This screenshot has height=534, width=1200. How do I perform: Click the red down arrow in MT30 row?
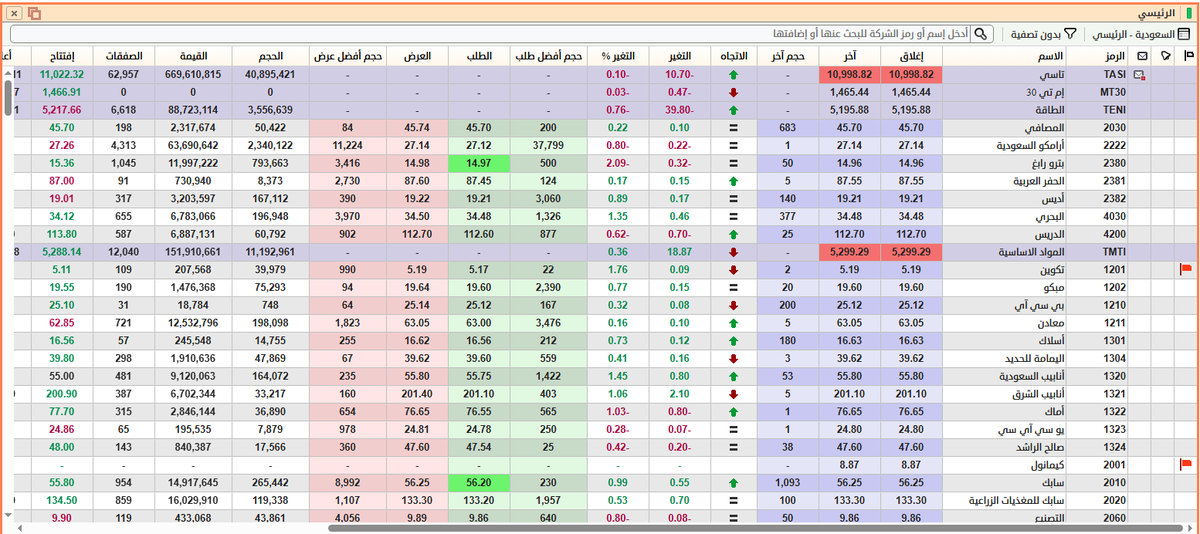733,92
